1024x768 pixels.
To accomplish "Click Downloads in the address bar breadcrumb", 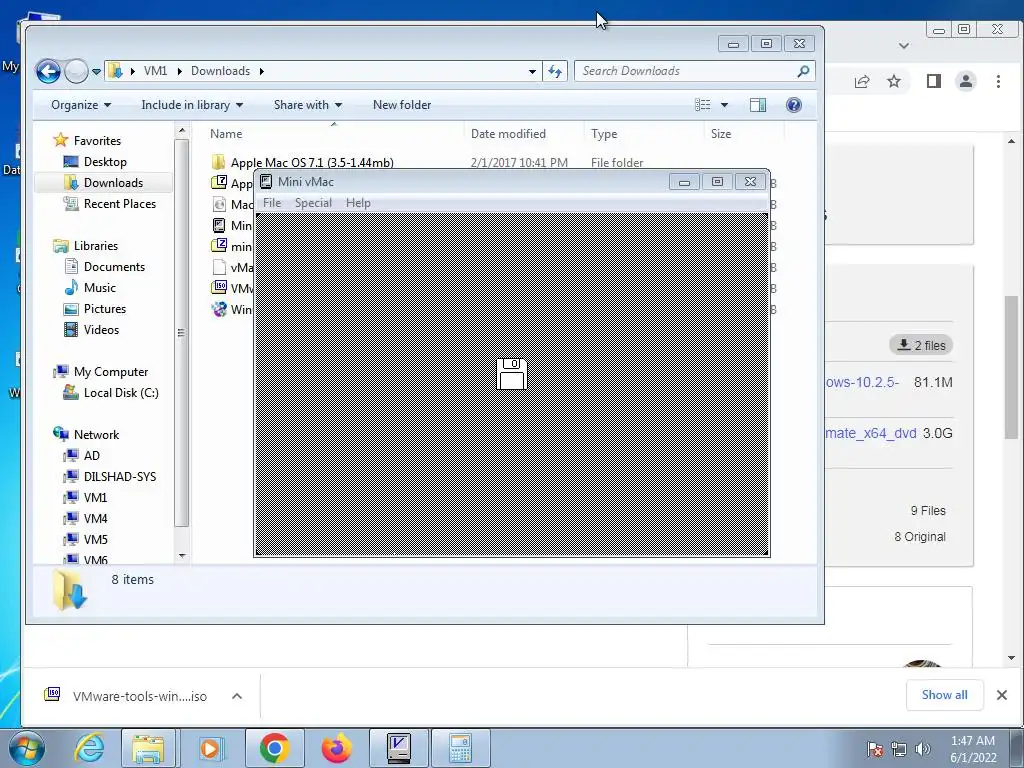I will 220,71.
